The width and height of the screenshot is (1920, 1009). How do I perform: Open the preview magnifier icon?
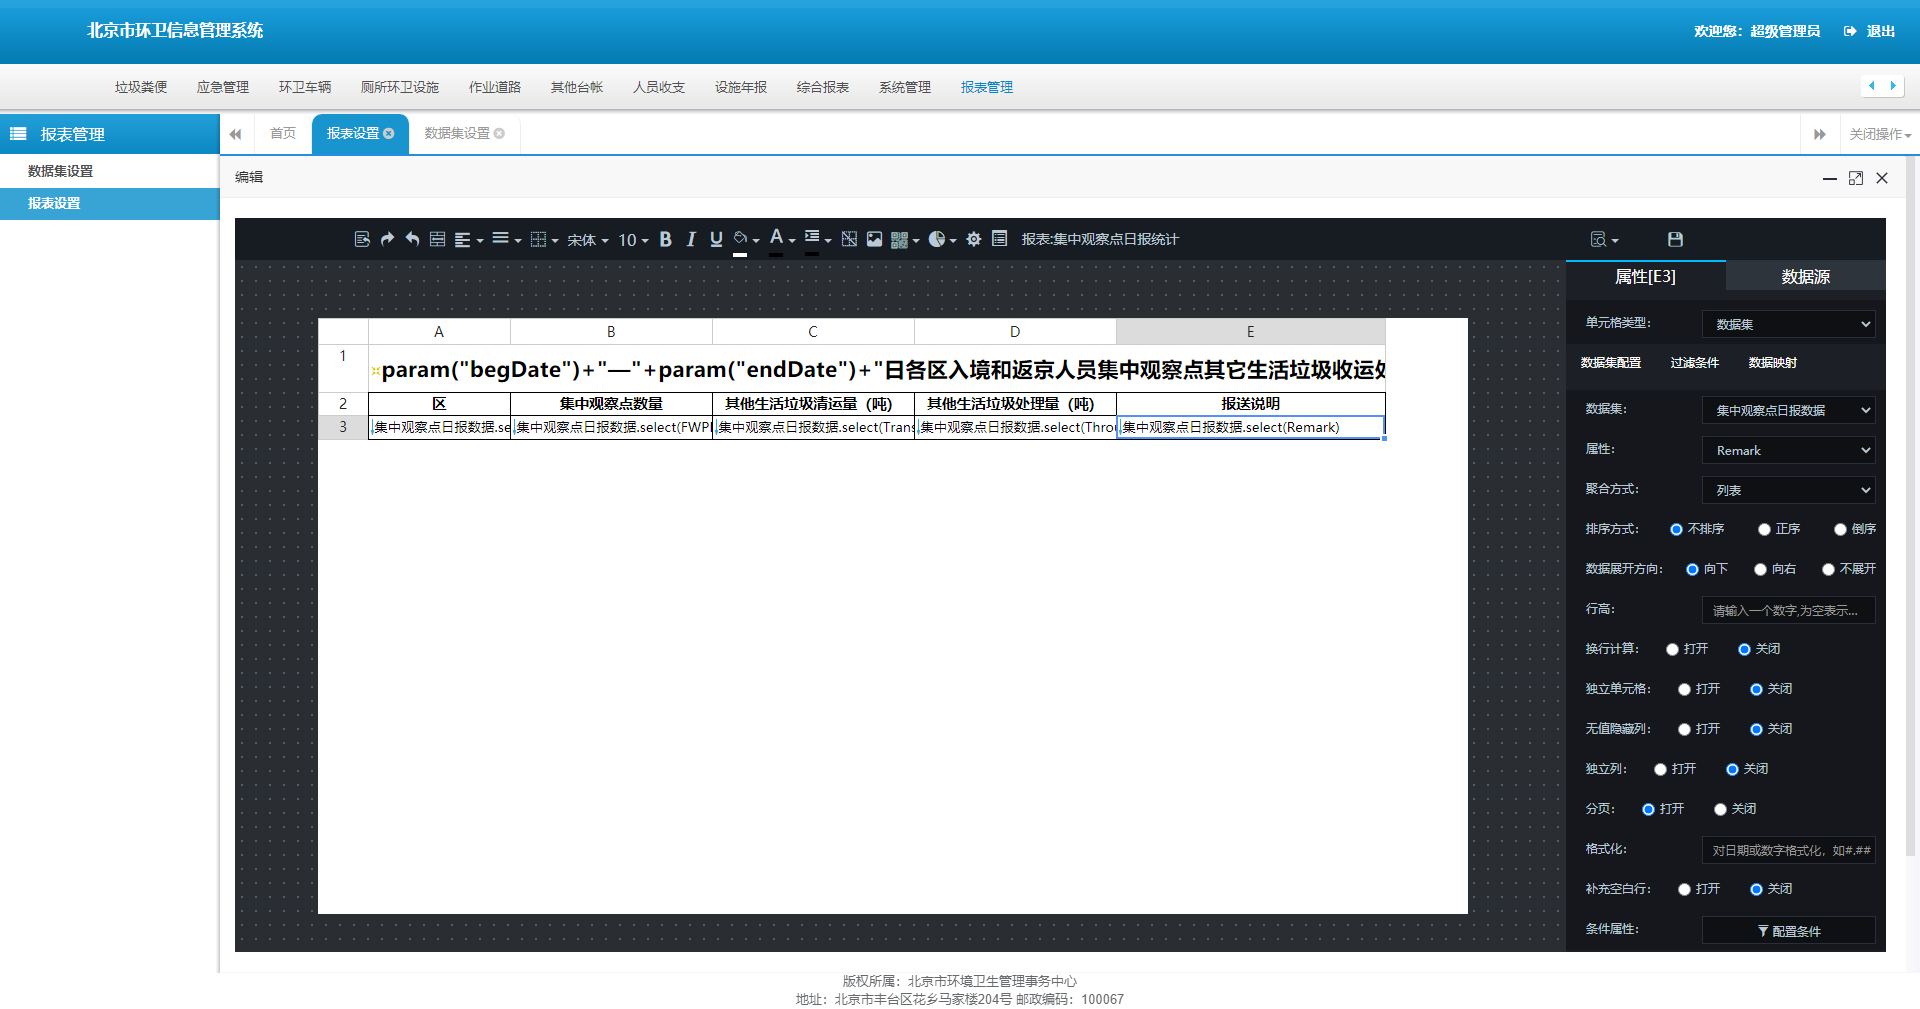point(1604,239)
